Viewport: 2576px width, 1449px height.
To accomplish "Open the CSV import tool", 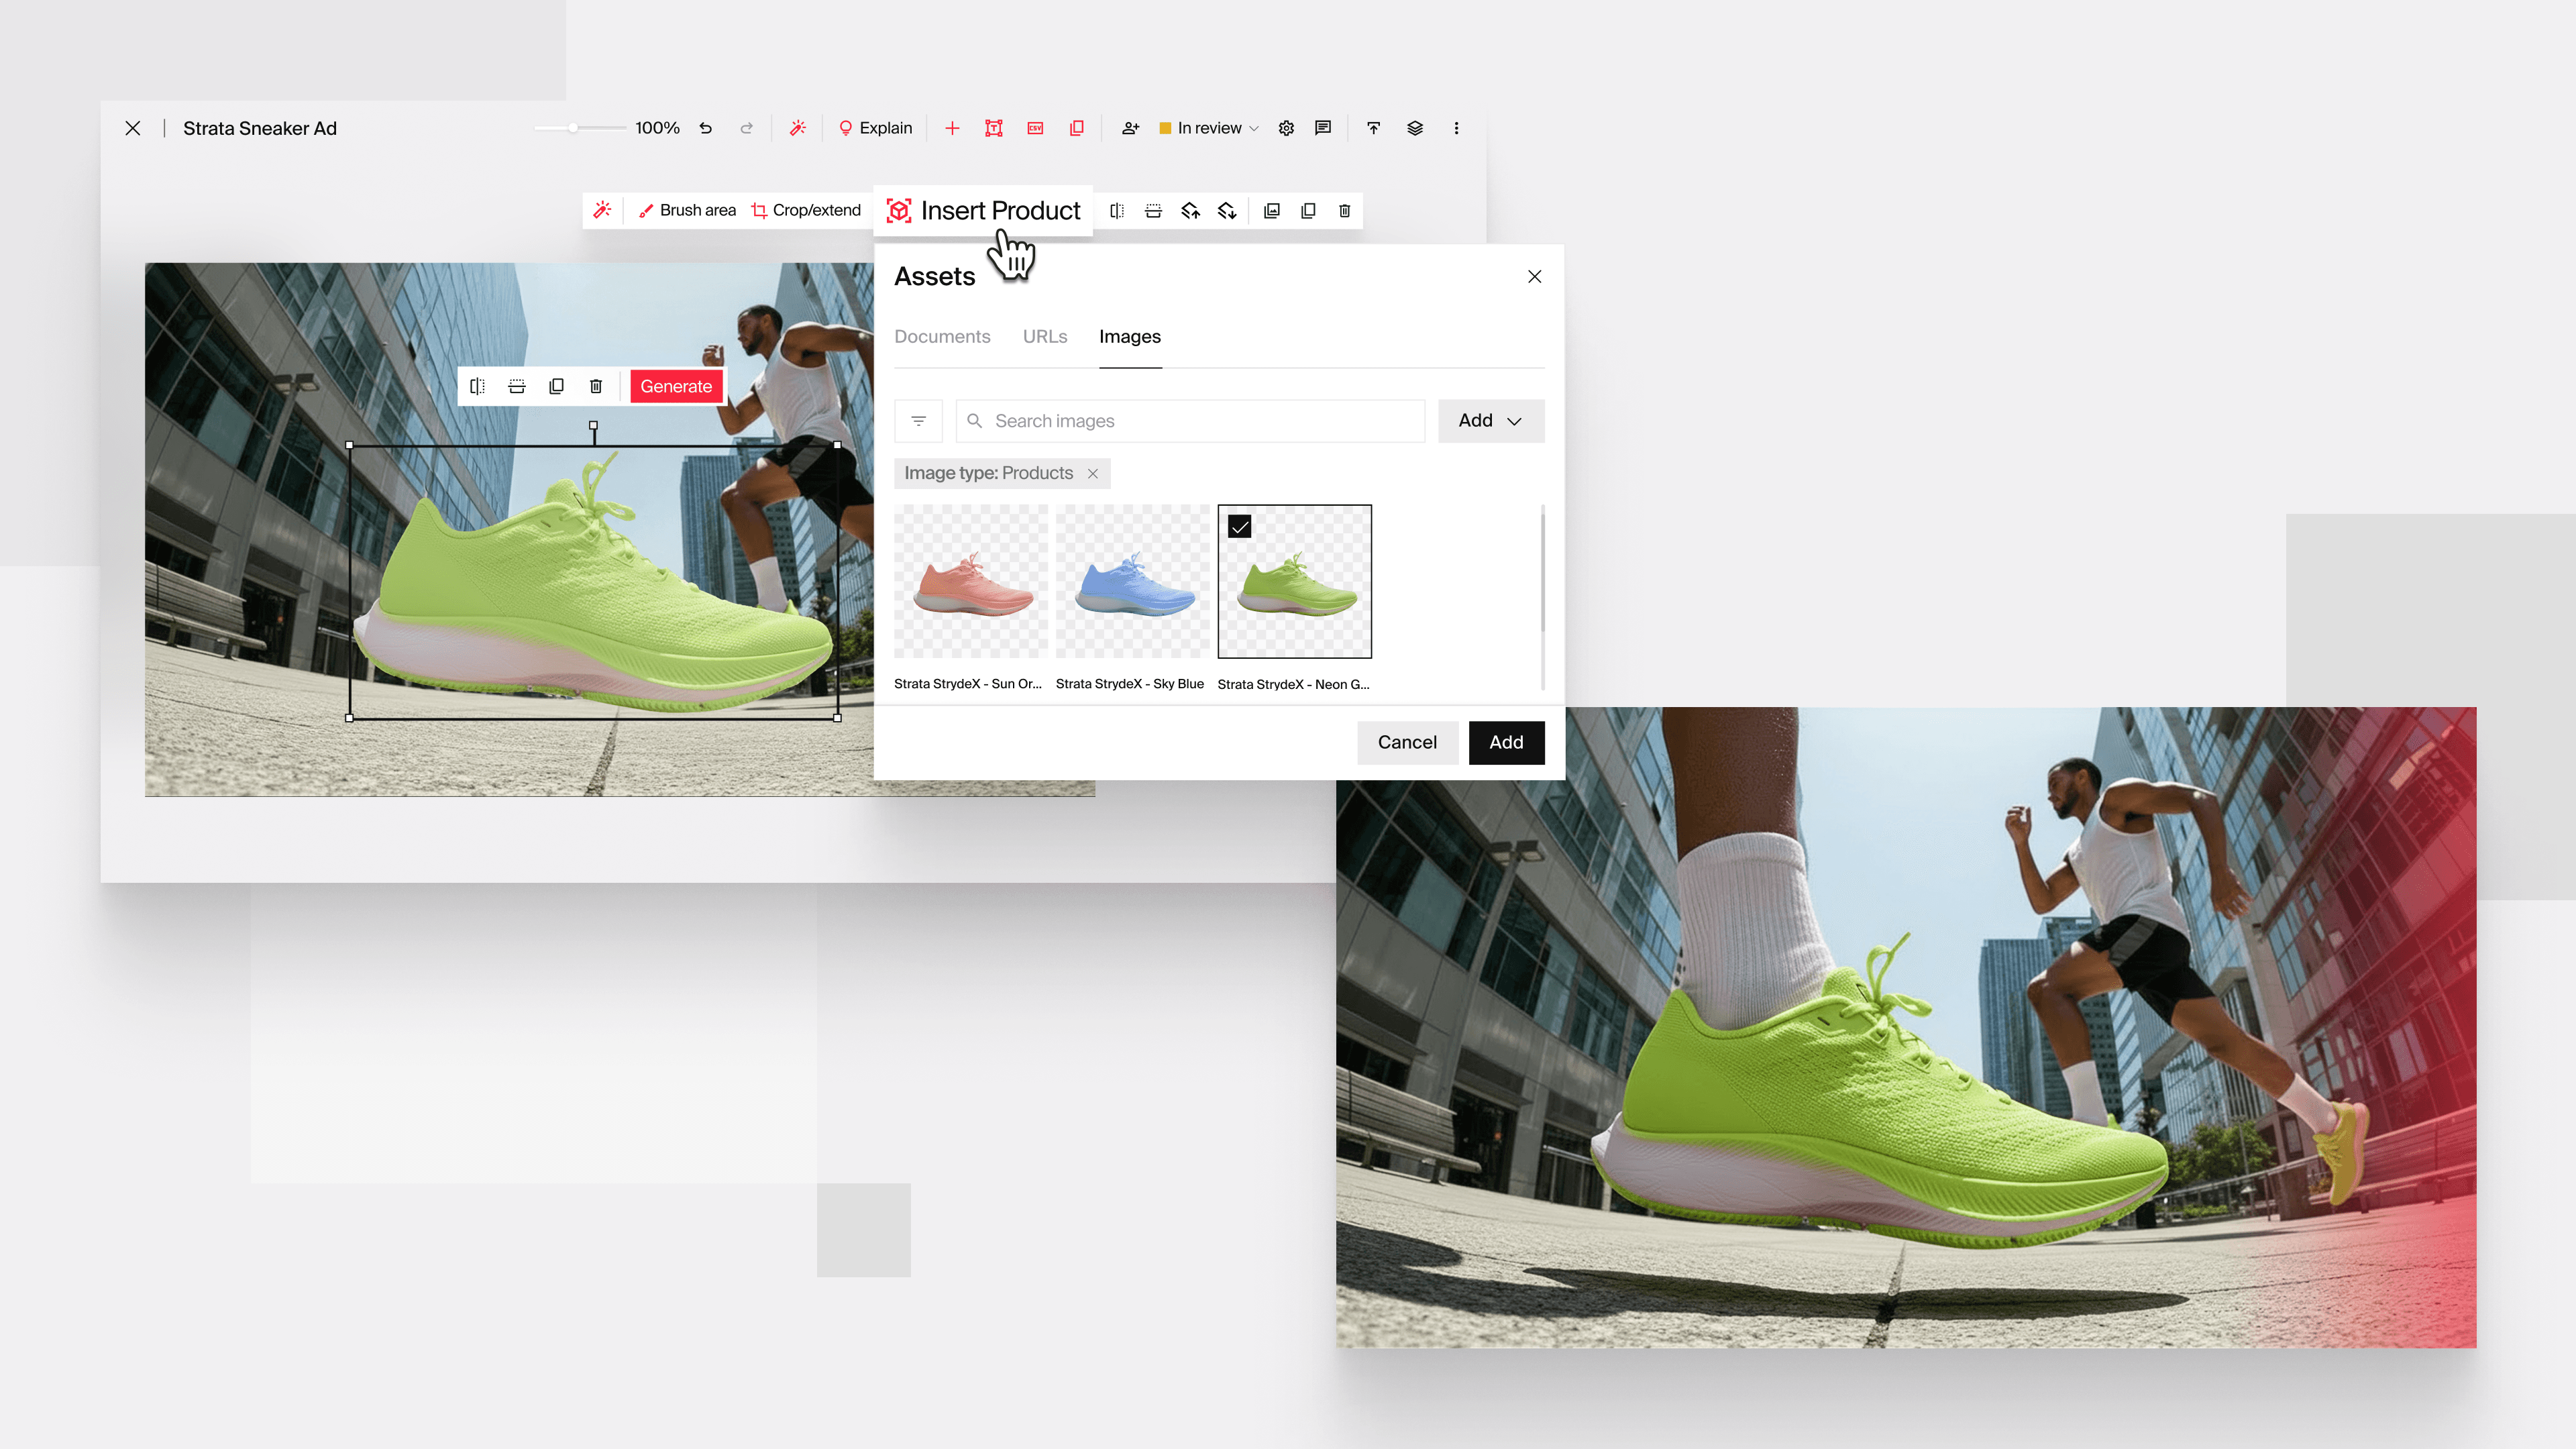I will point(1035,128).
